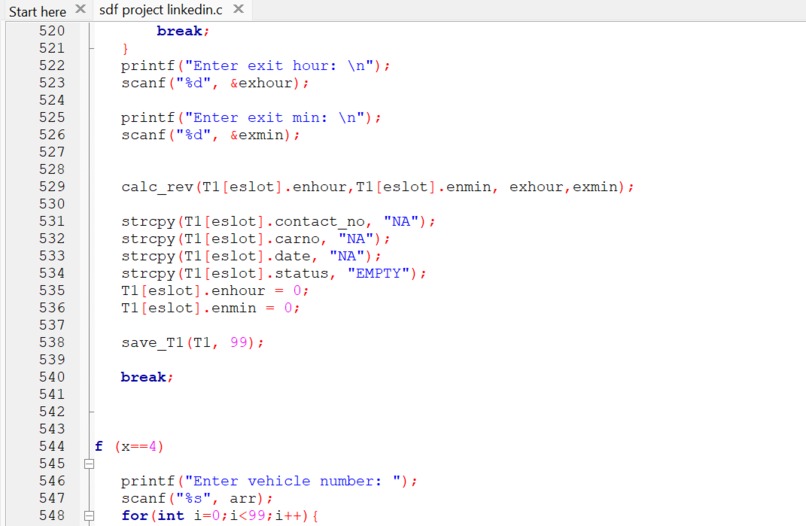Click the T1[eslot].enhour = 0 line
Viewport: 806px width, 526px height.
[215, 291]
